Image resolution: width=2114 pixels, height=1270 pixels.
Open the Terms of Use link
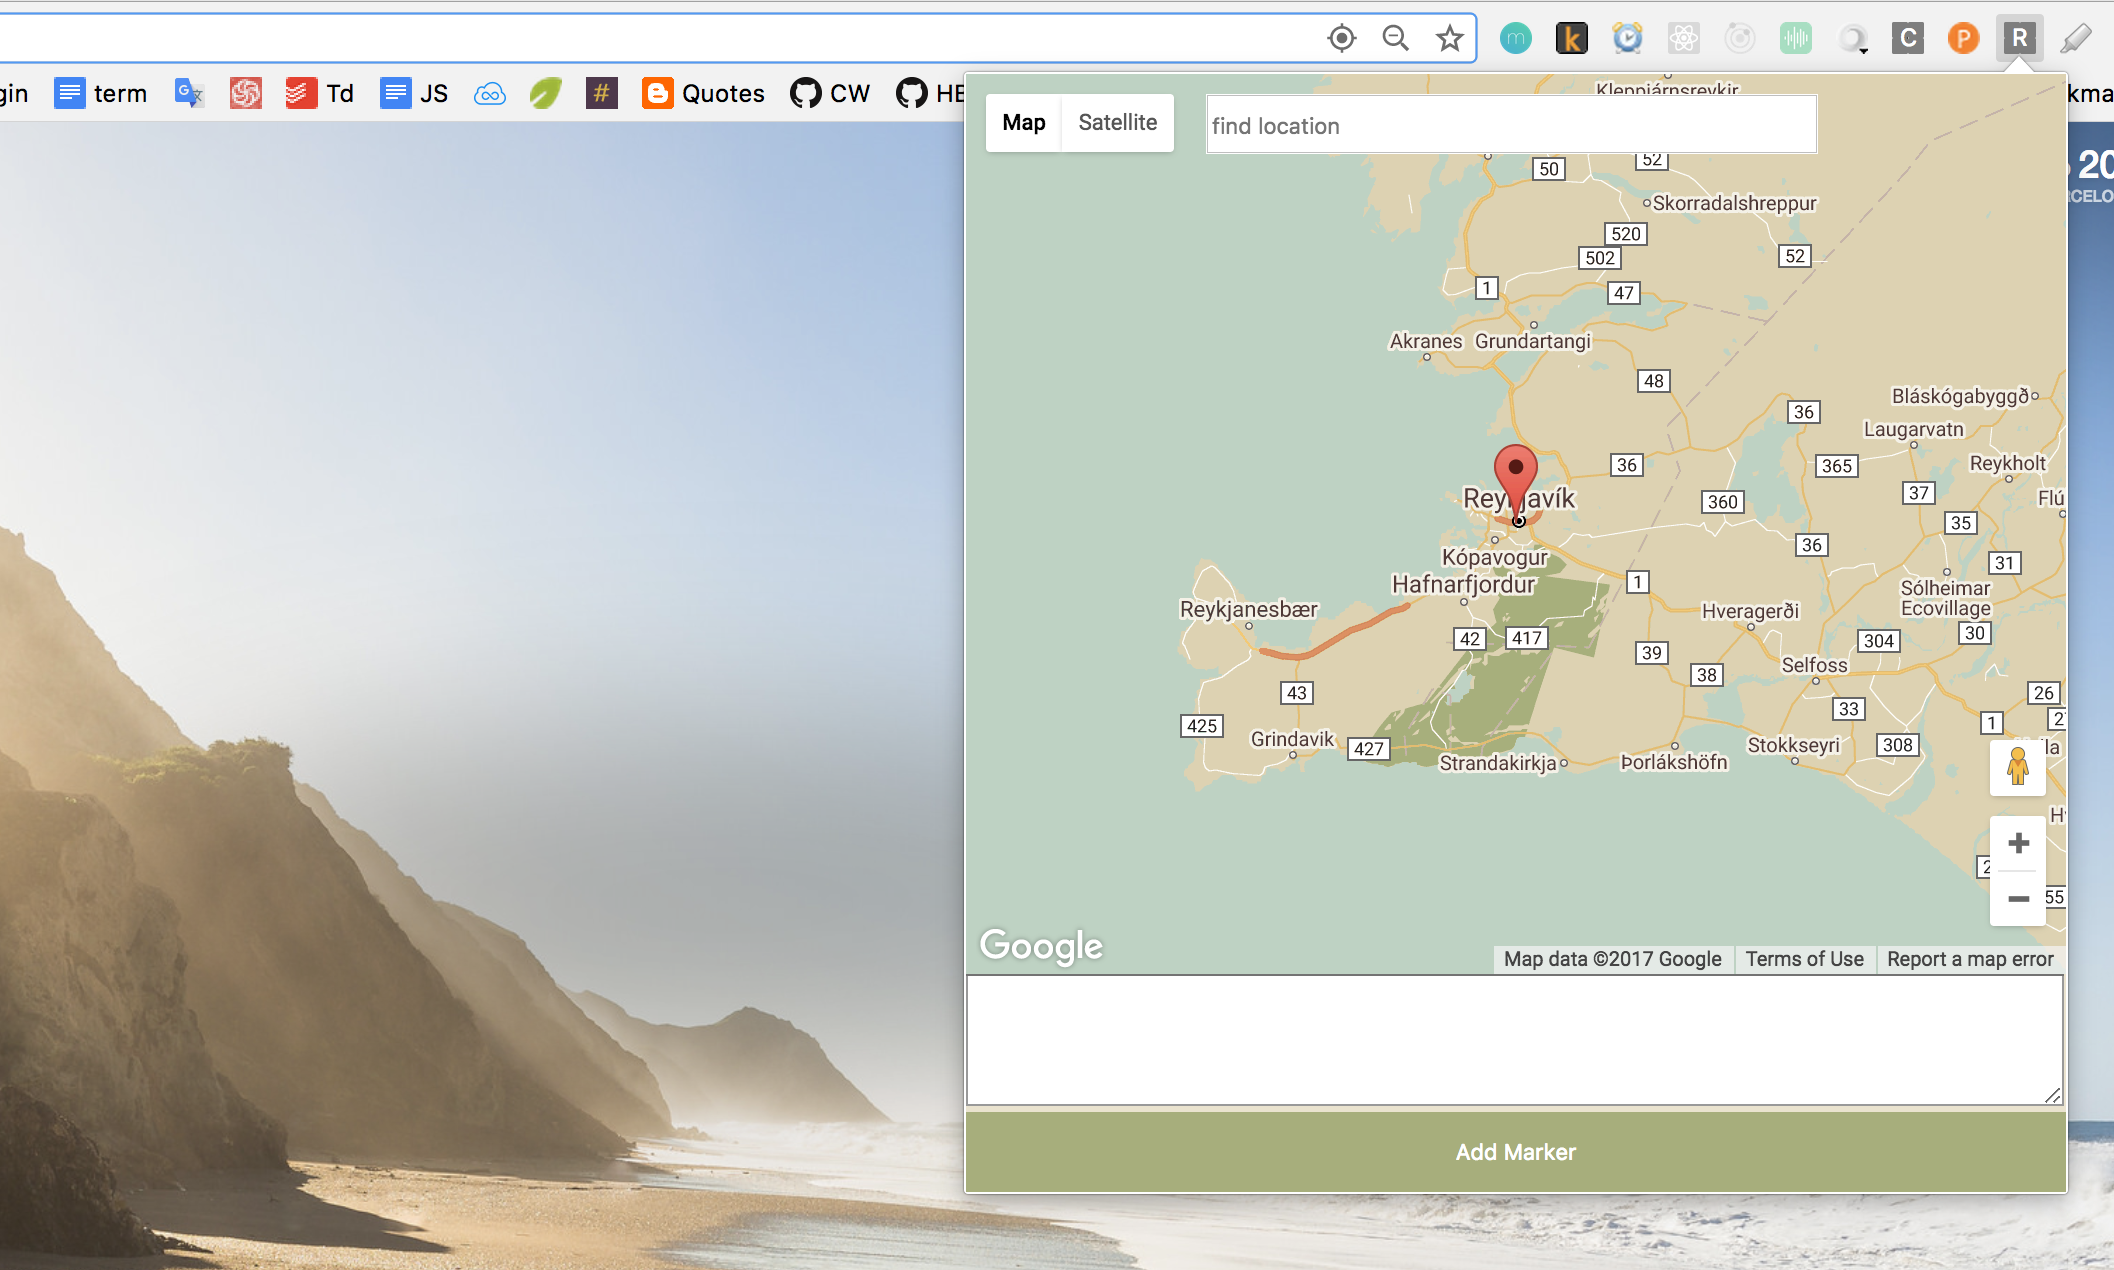(x=1804, y=959)
